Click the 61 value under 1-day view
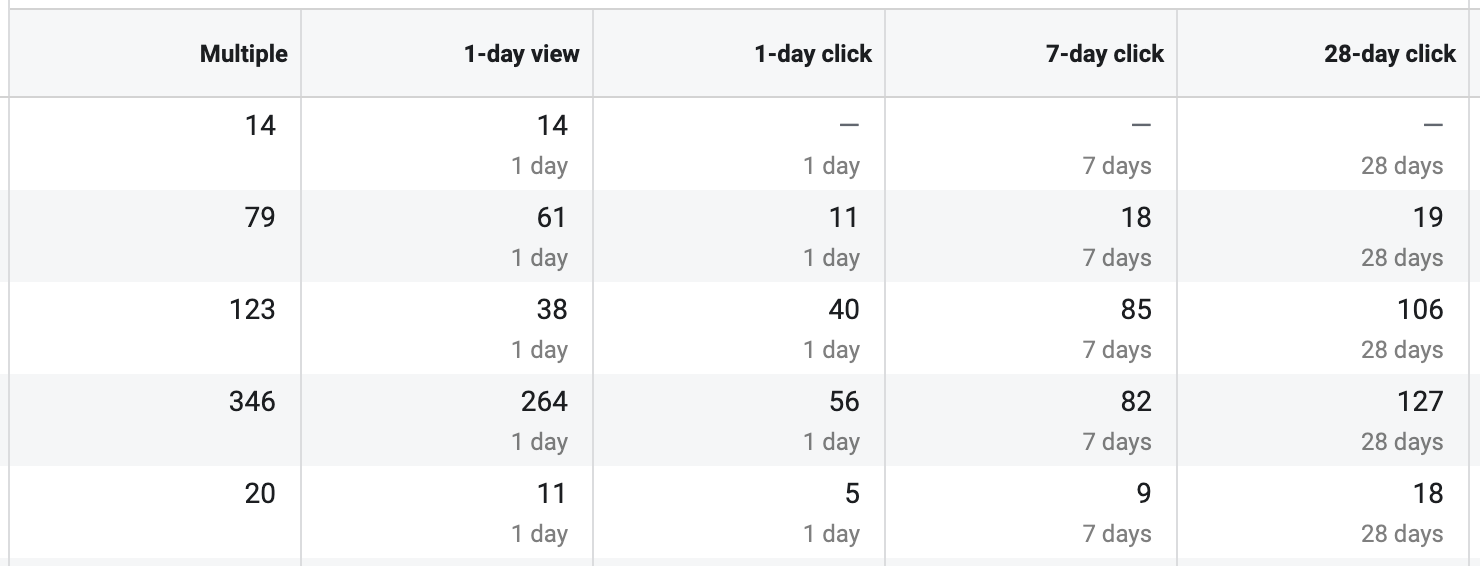1480x566 pixels. click(552, 217)
